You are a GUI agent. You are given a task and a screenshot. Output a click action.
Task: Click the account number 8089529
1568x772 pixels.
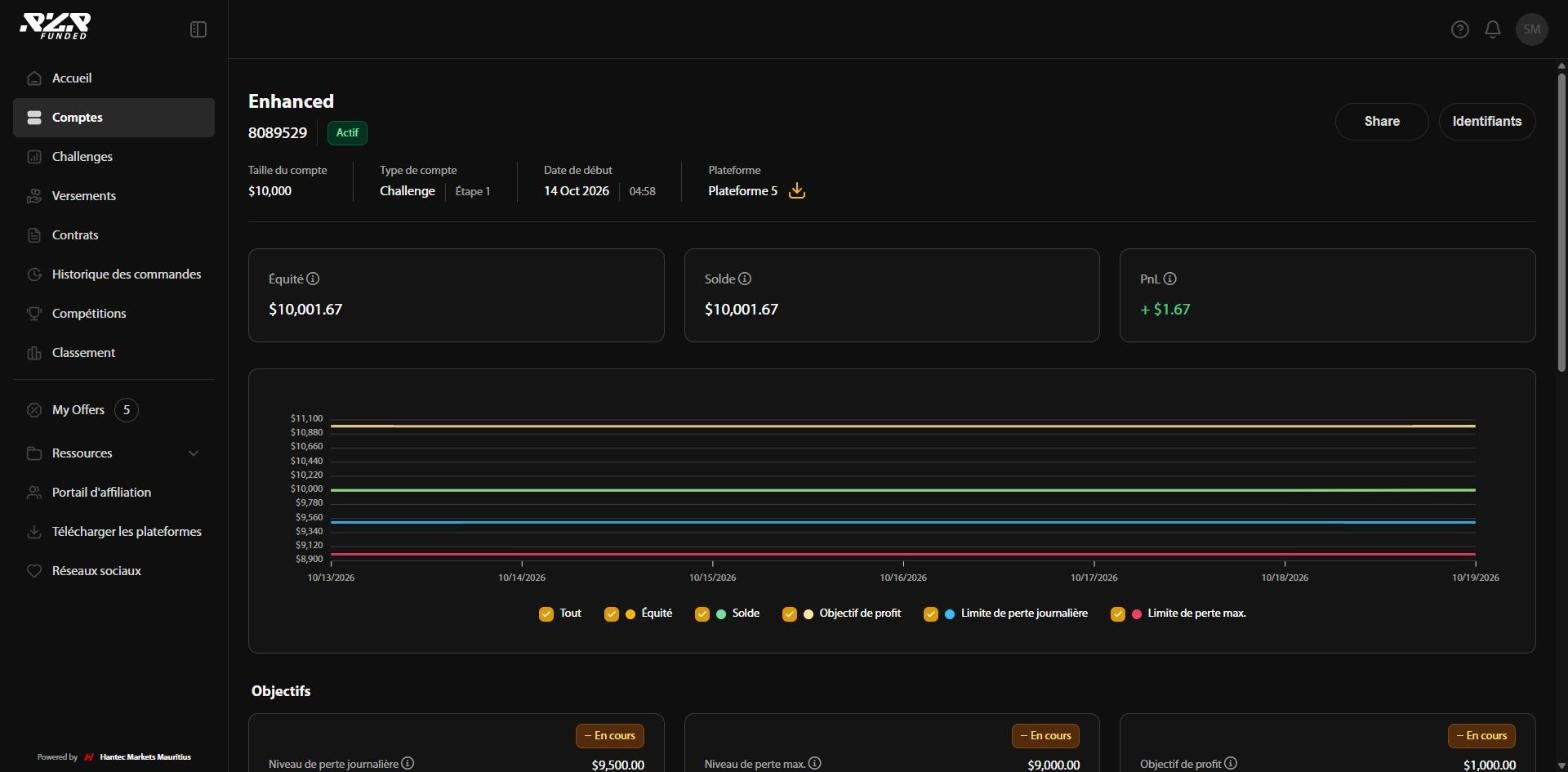point(278,132)
